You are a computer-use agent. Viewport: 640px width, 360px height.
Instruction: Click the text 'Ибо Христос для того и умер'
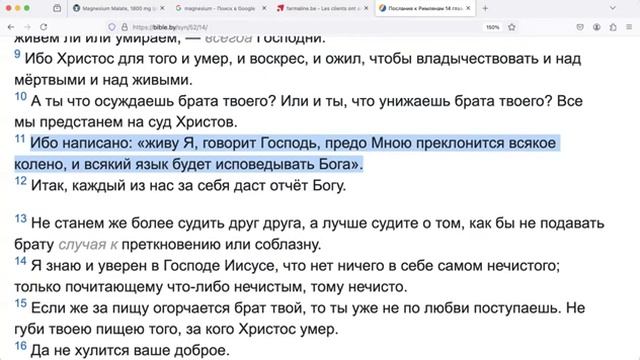tap(129, 59)
